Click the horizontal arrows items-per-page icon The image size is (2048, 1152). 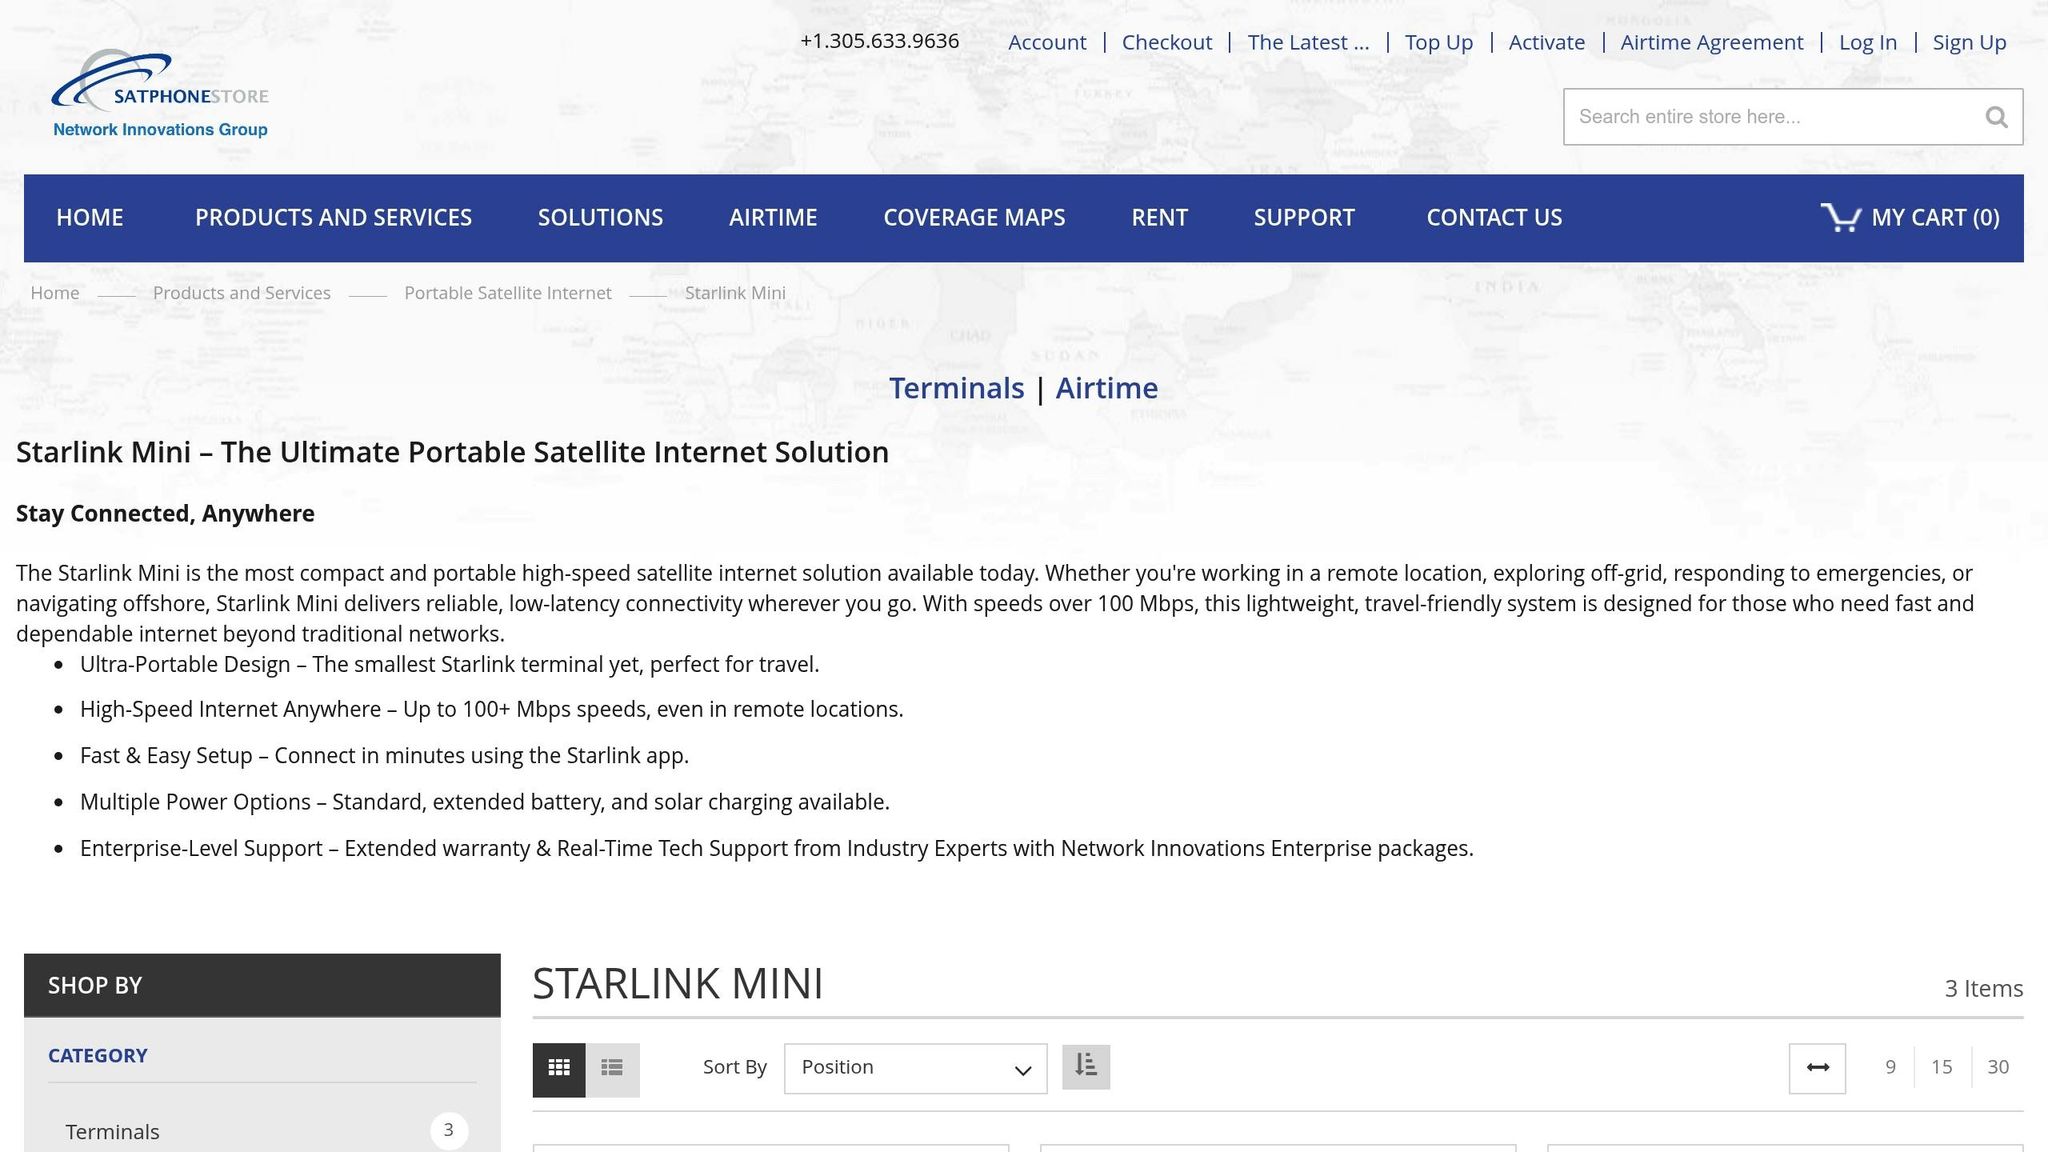pos(1817,1068)
